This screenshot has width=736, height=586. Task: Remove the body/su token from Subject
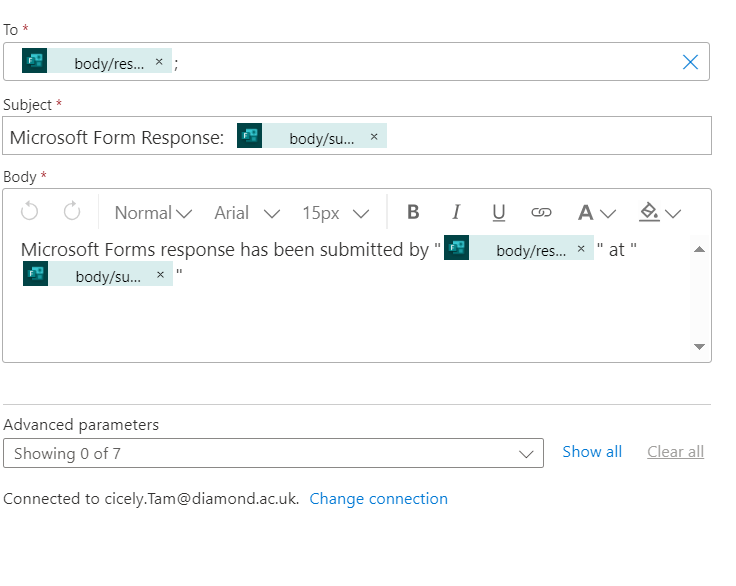(374, 137)
